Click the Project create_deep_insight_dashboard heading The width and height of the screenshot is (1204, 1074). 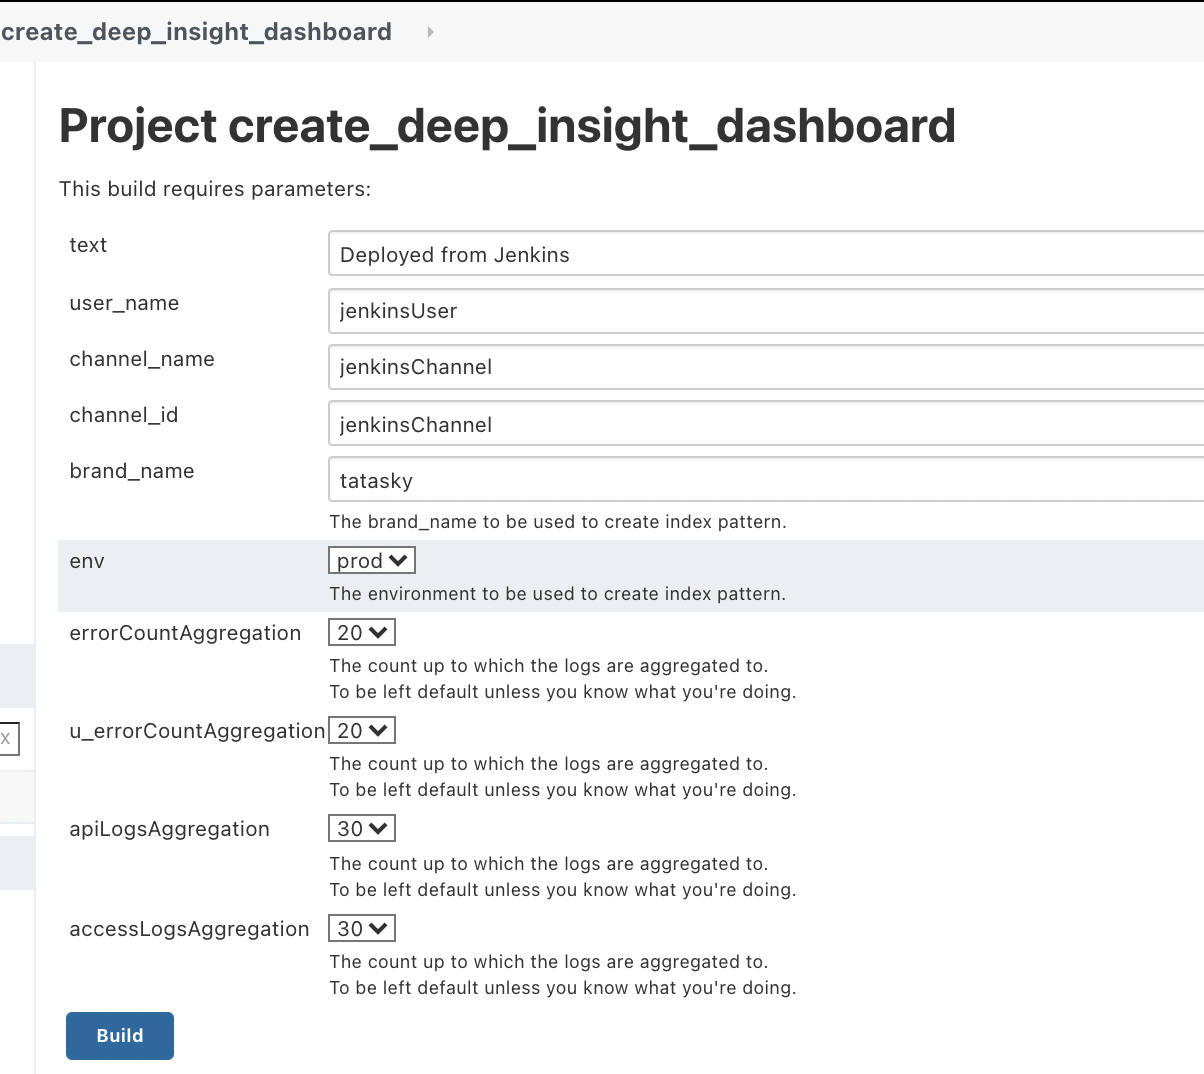click(x=507, y=126)
